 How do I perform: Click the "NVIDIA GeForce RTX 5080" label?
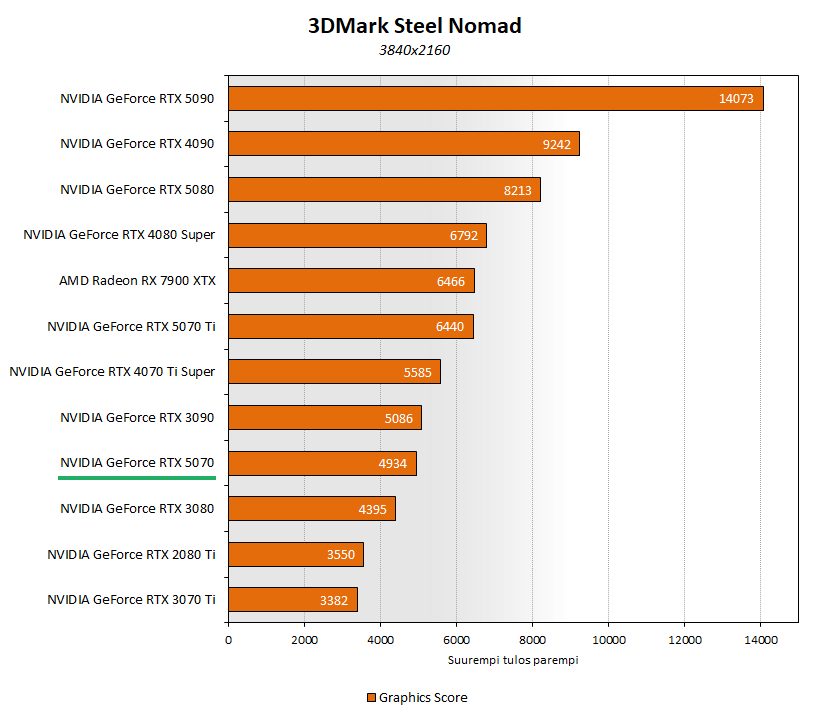point(137,190)
